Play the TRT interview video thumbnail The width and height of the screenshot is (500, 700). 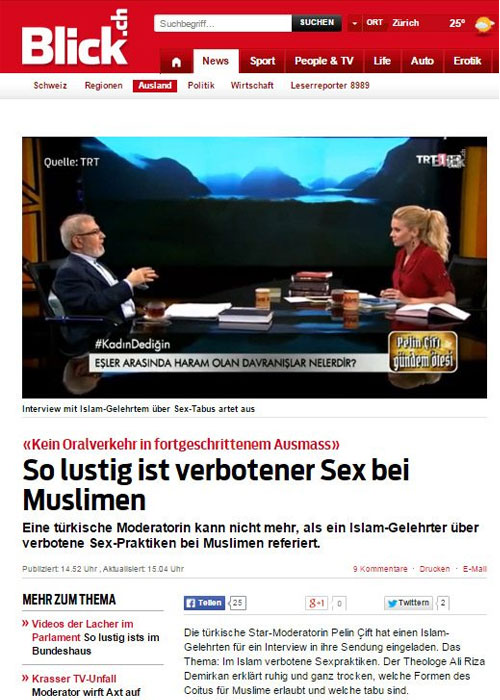[x=254, y=267]
